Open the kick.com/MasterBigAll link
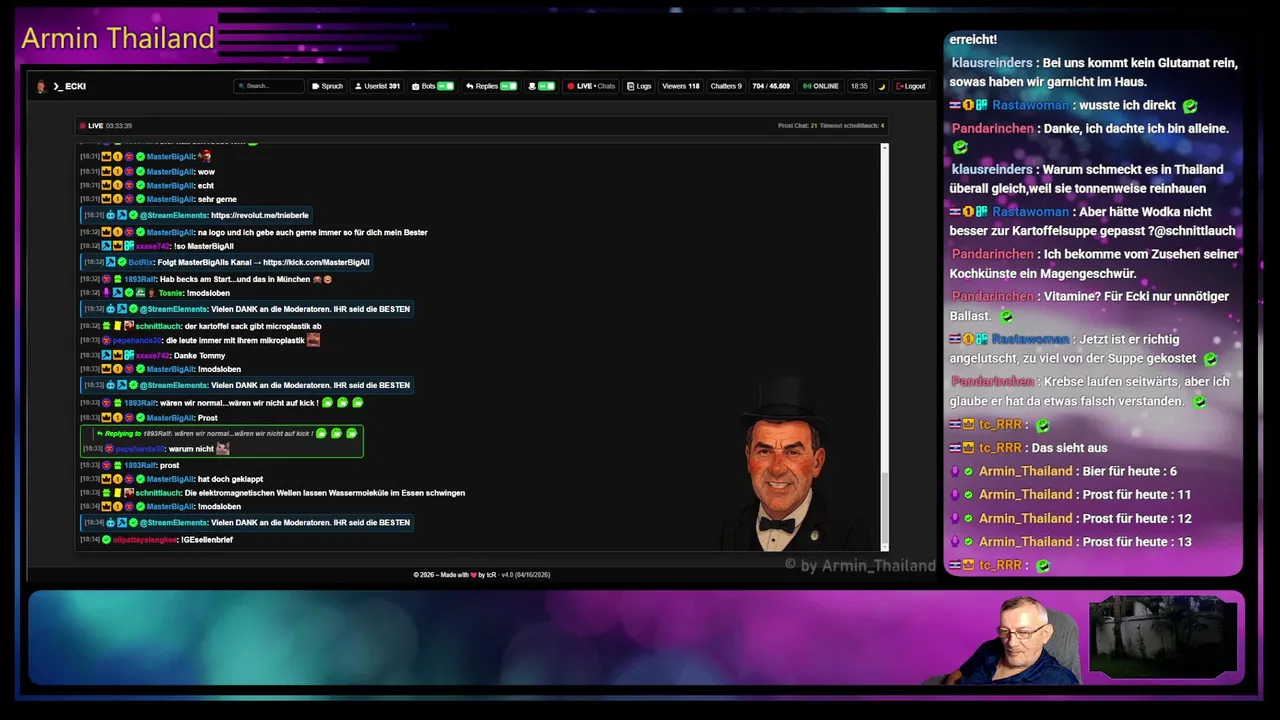The image size is (1280, 720). (316, 262)
